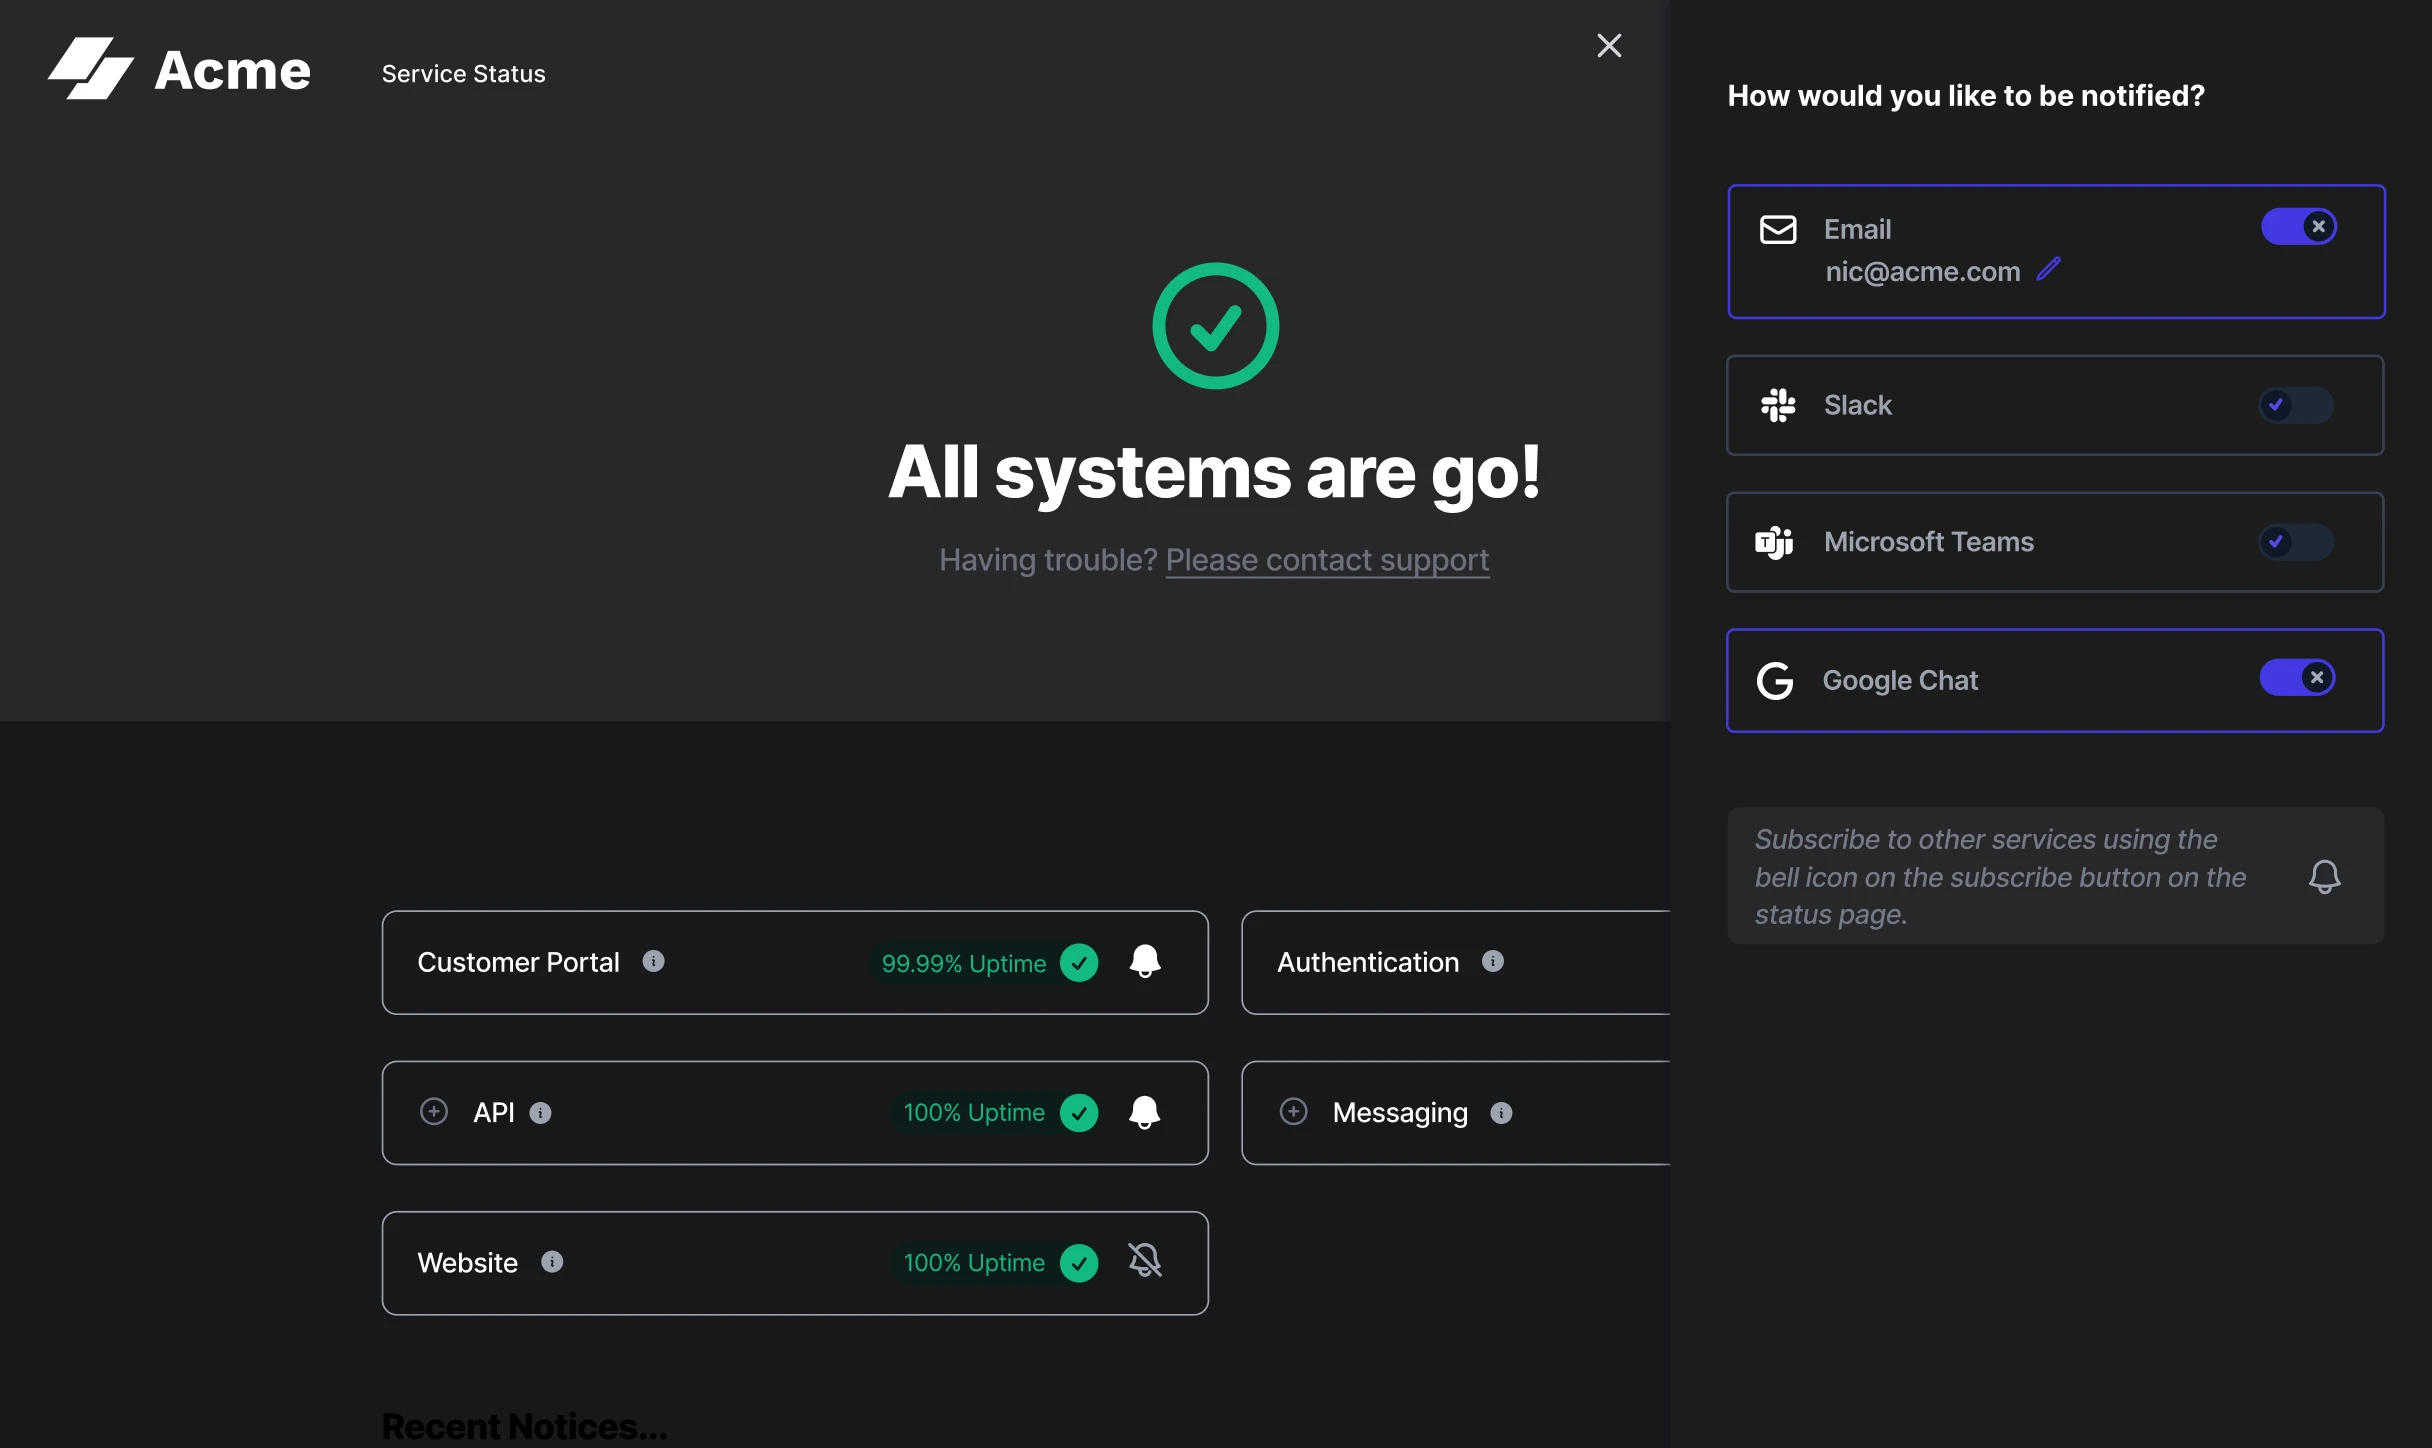Click the Microsoft Teams icon

click(x=1775, y=542)
